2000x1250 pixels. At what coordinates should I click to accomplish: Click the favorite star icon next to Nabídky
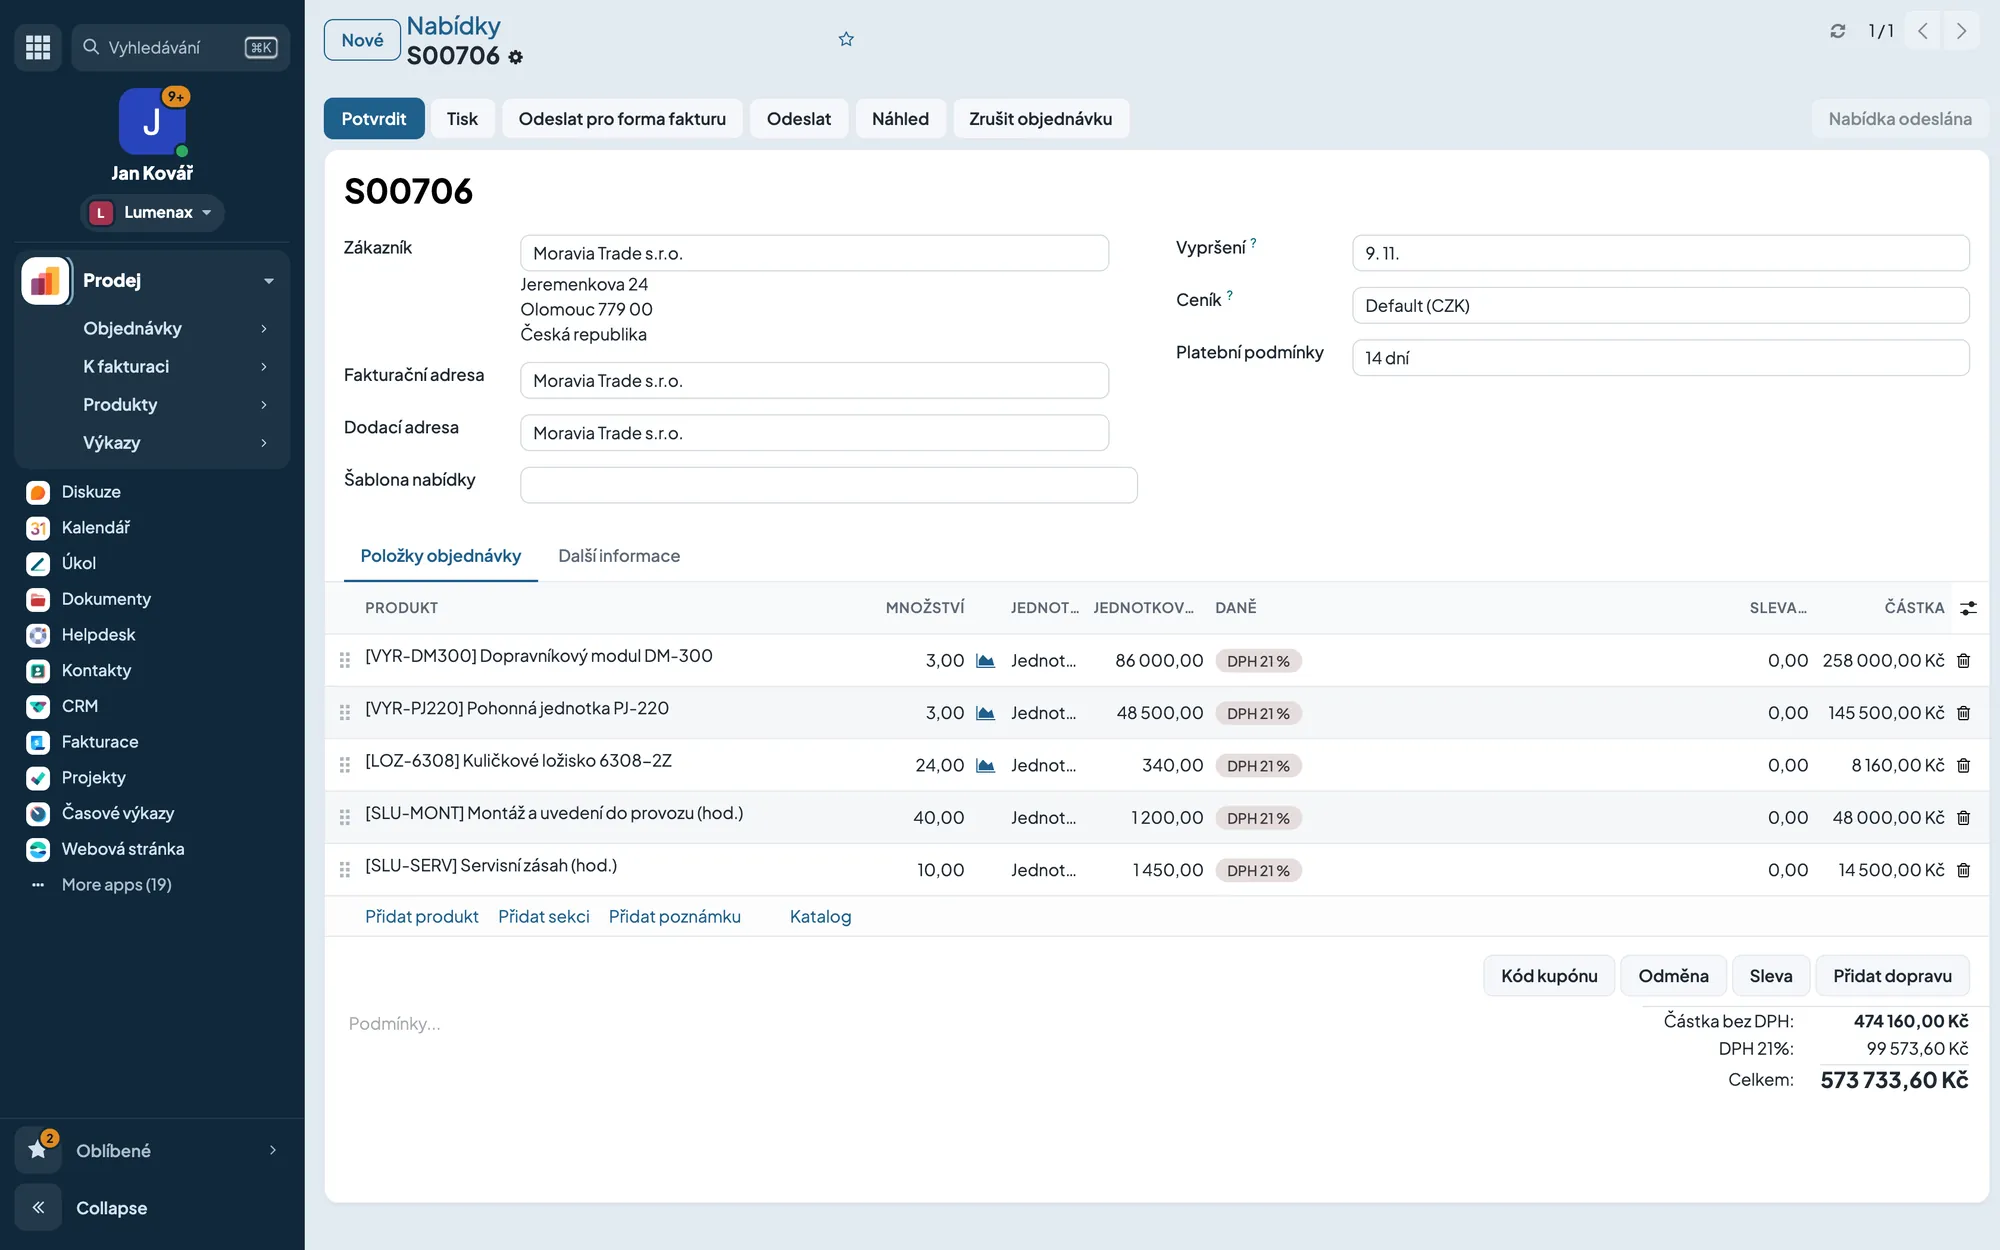pyautogui.click(x=846, y=39)
